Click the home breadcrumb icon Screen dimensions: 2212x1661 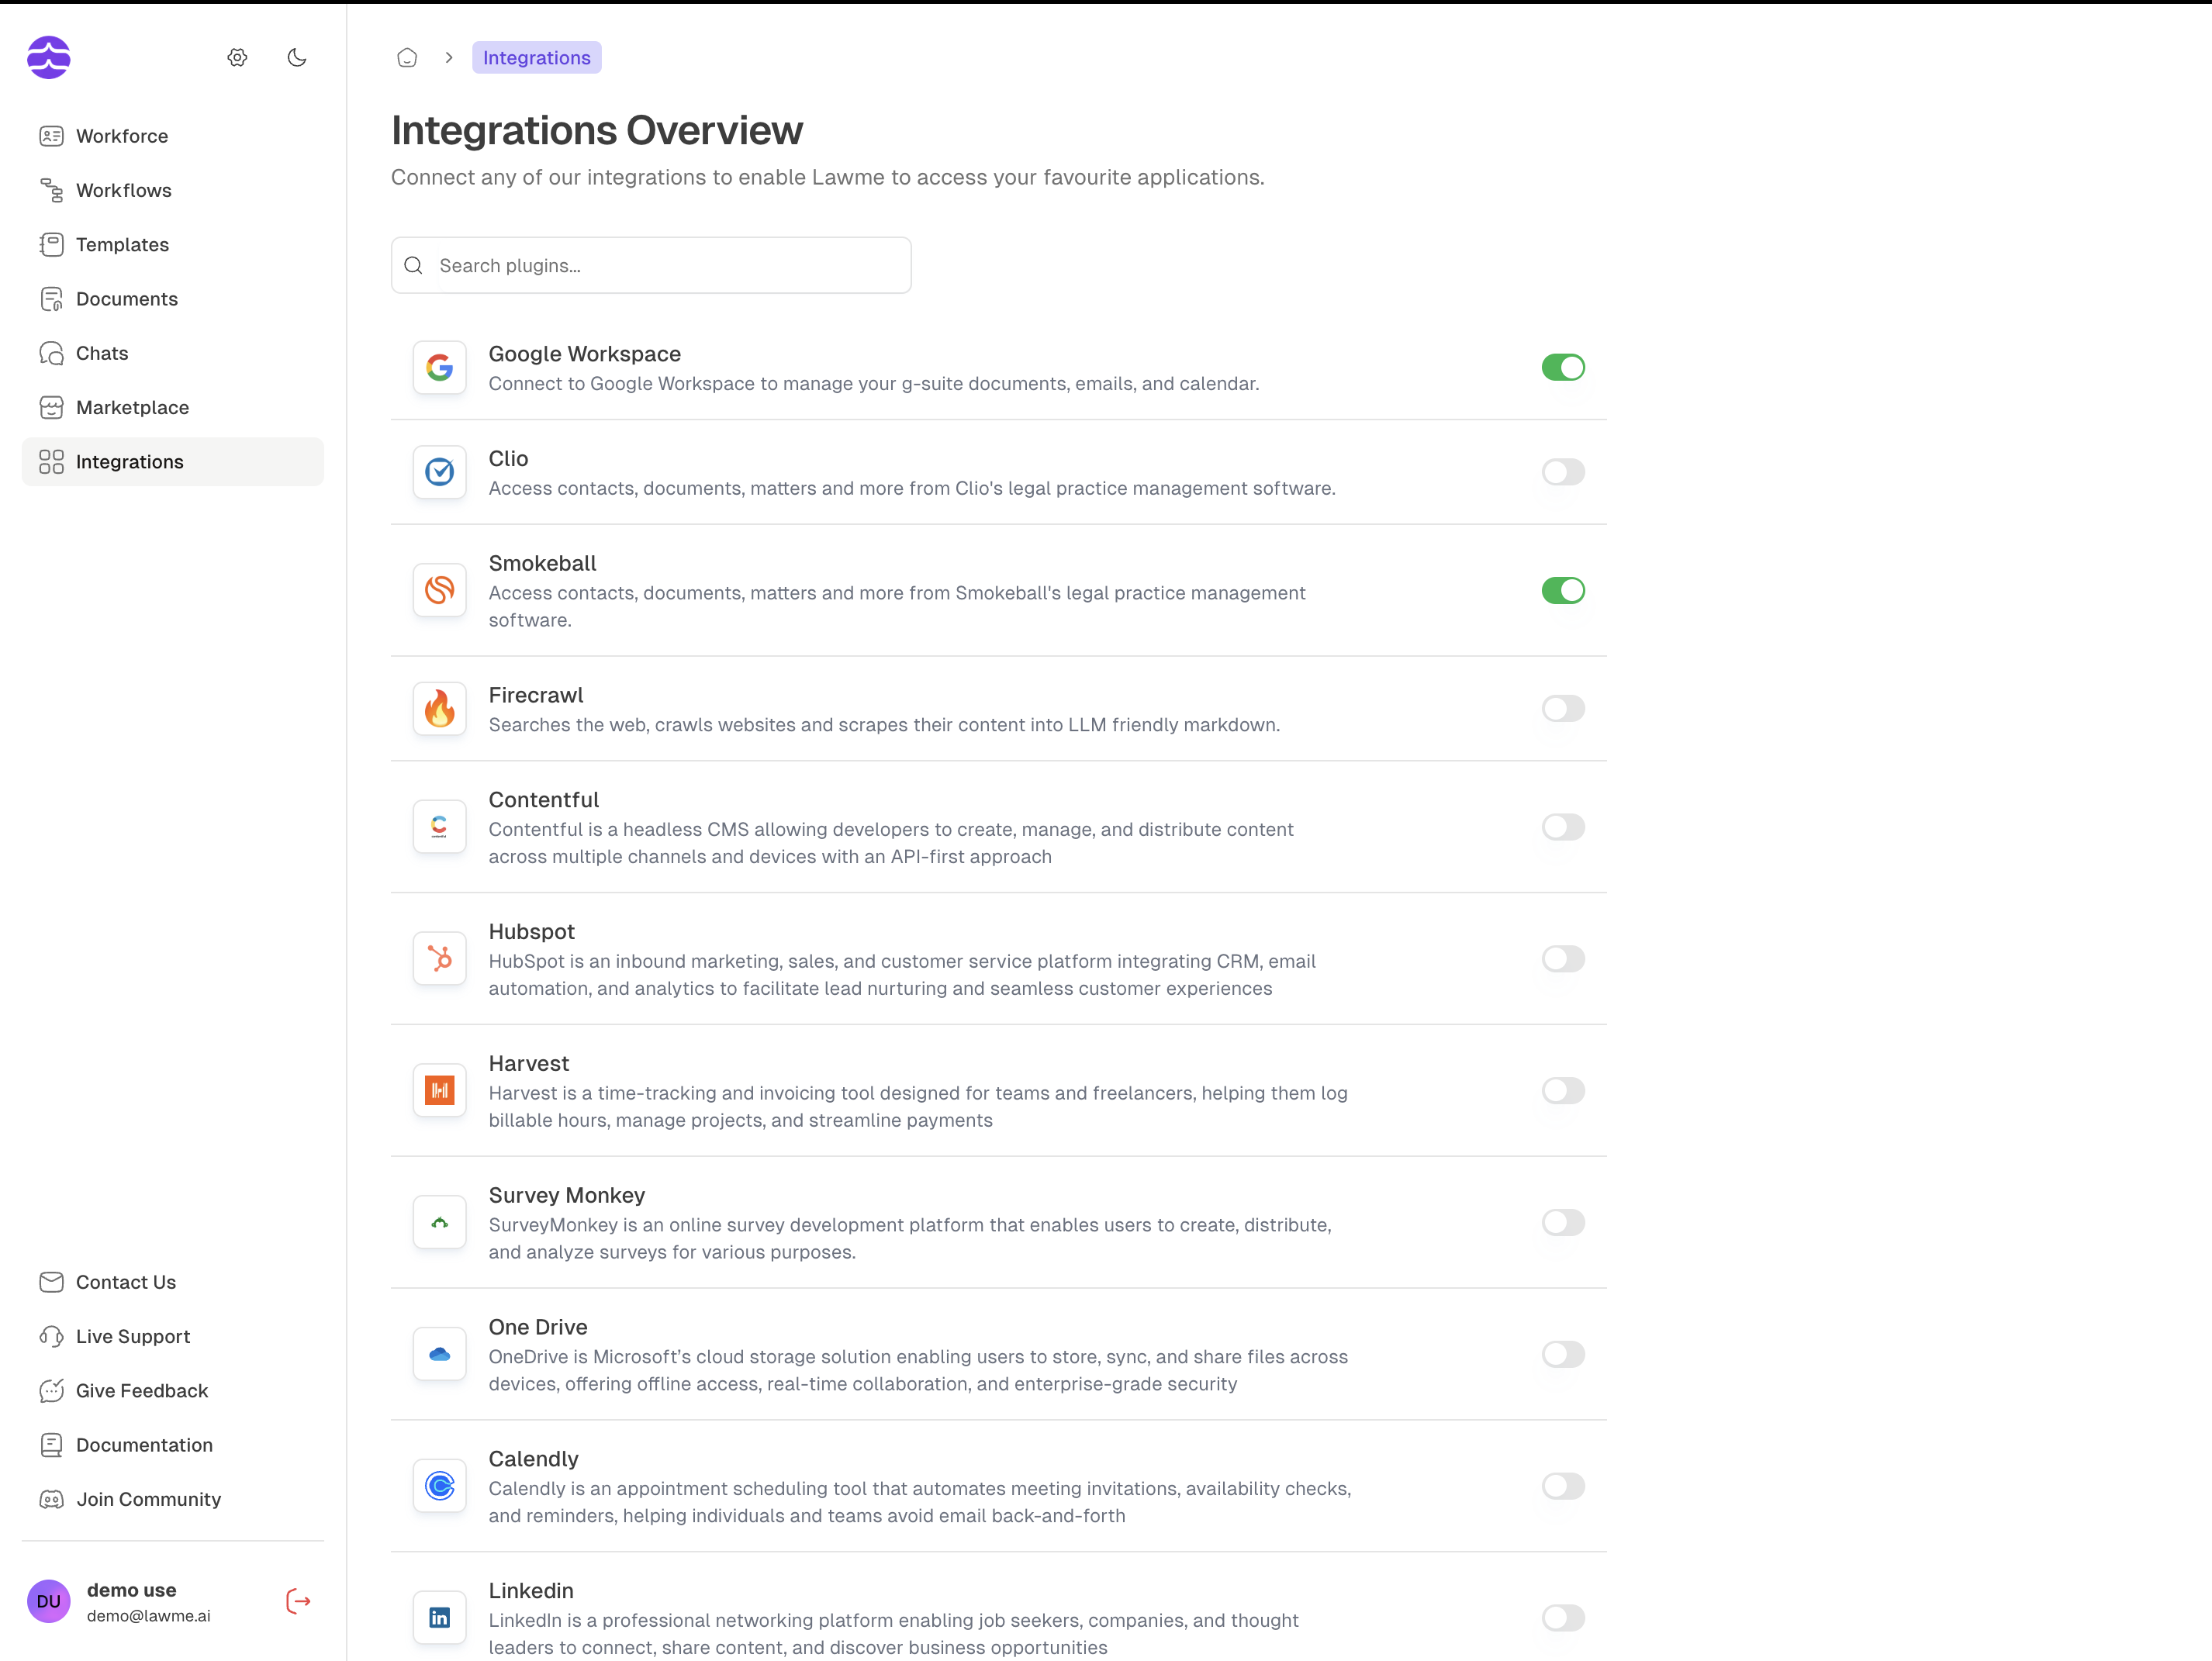(407, 58)
